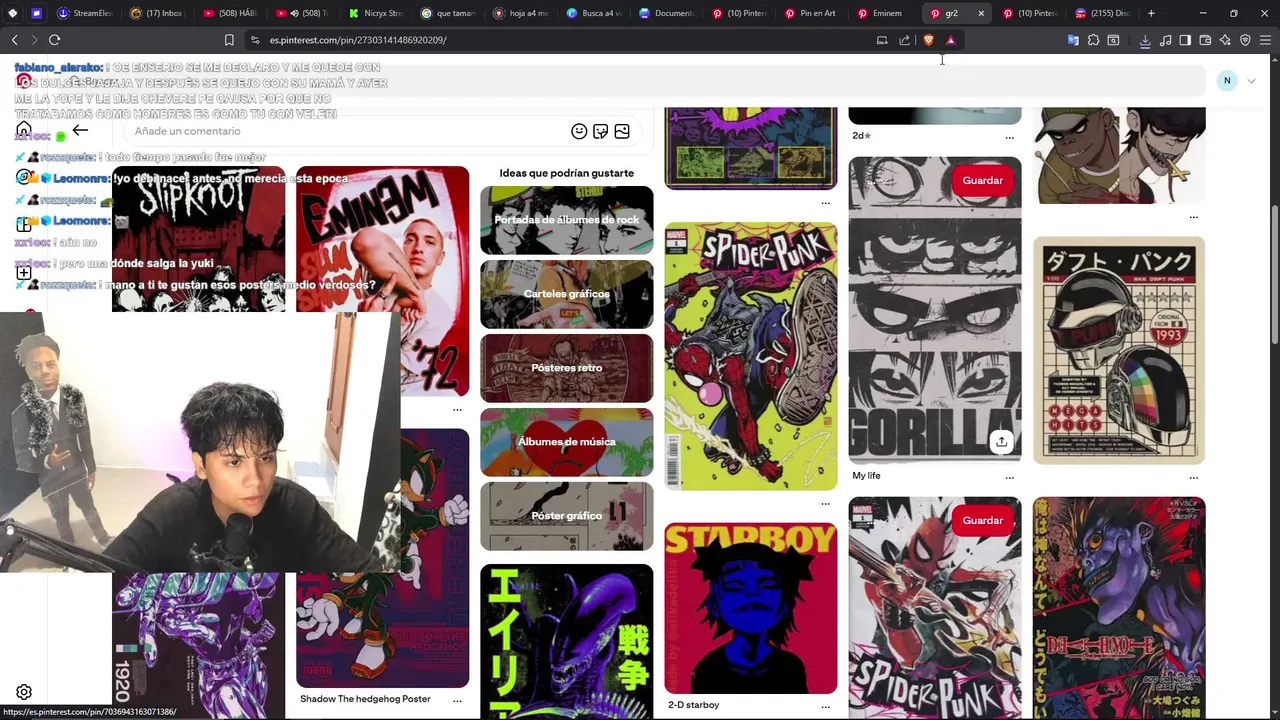The width and height of the screenshot is (1280, 720).
Task: Go forward in browser history
Action: tap(33, 40)
